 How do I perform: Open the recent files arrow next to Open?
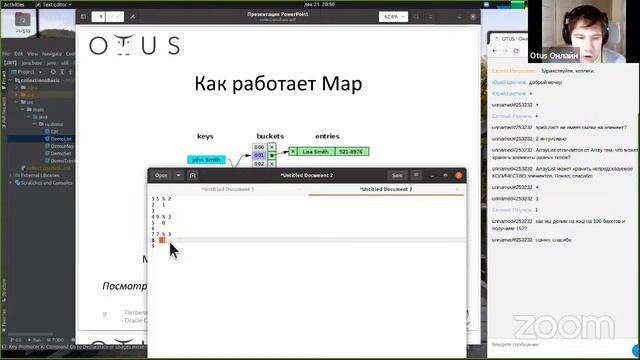point(178,175)
